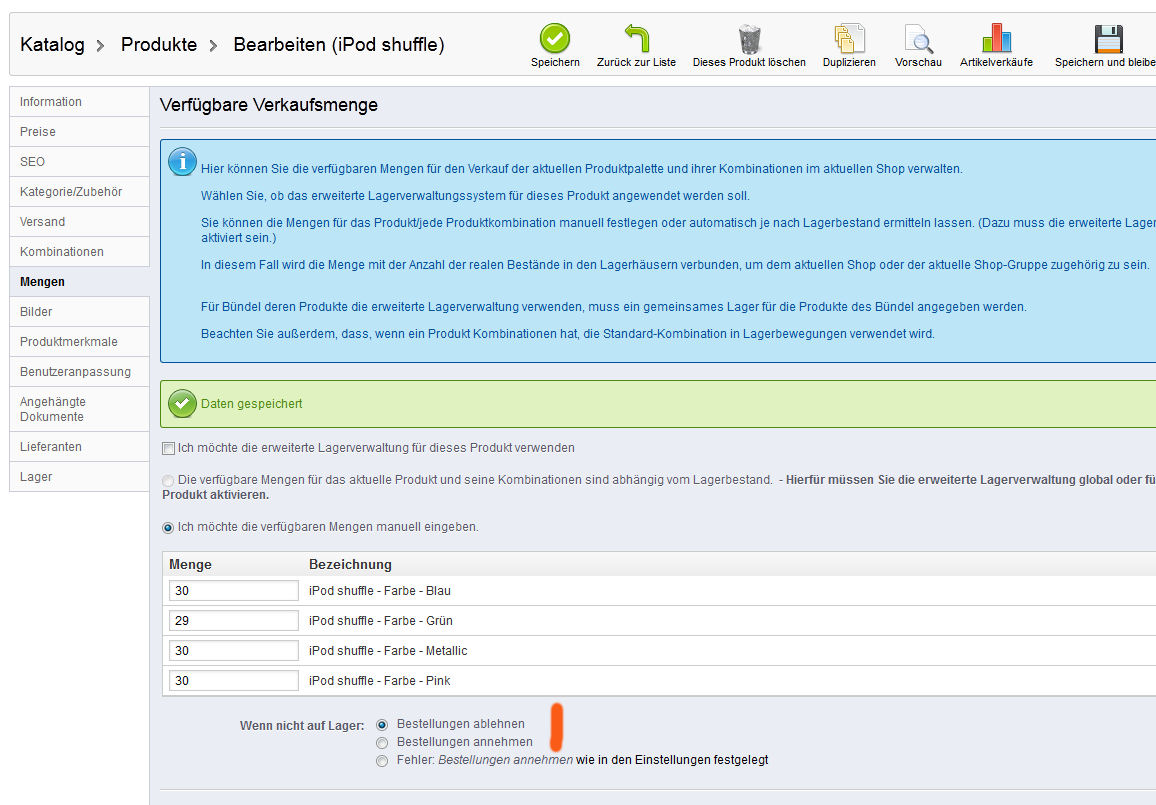Open the Kombinationen tab
The height and width of the screenshot is (805, 1156).
tap(80, 252)
